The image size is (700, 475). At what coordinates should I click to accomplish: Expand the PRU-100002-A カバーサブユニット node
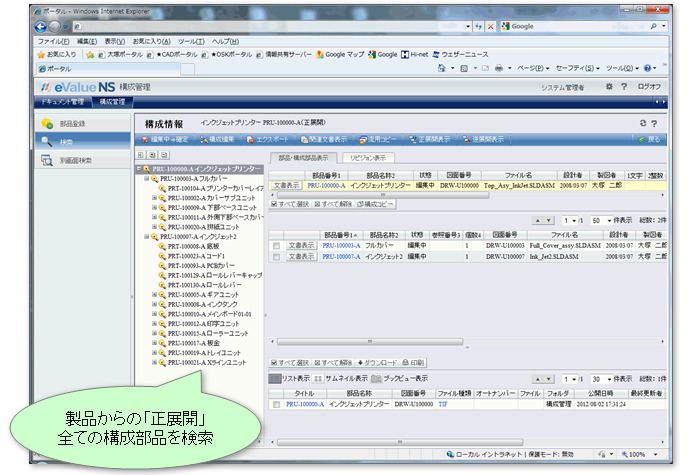coord(154,198)
